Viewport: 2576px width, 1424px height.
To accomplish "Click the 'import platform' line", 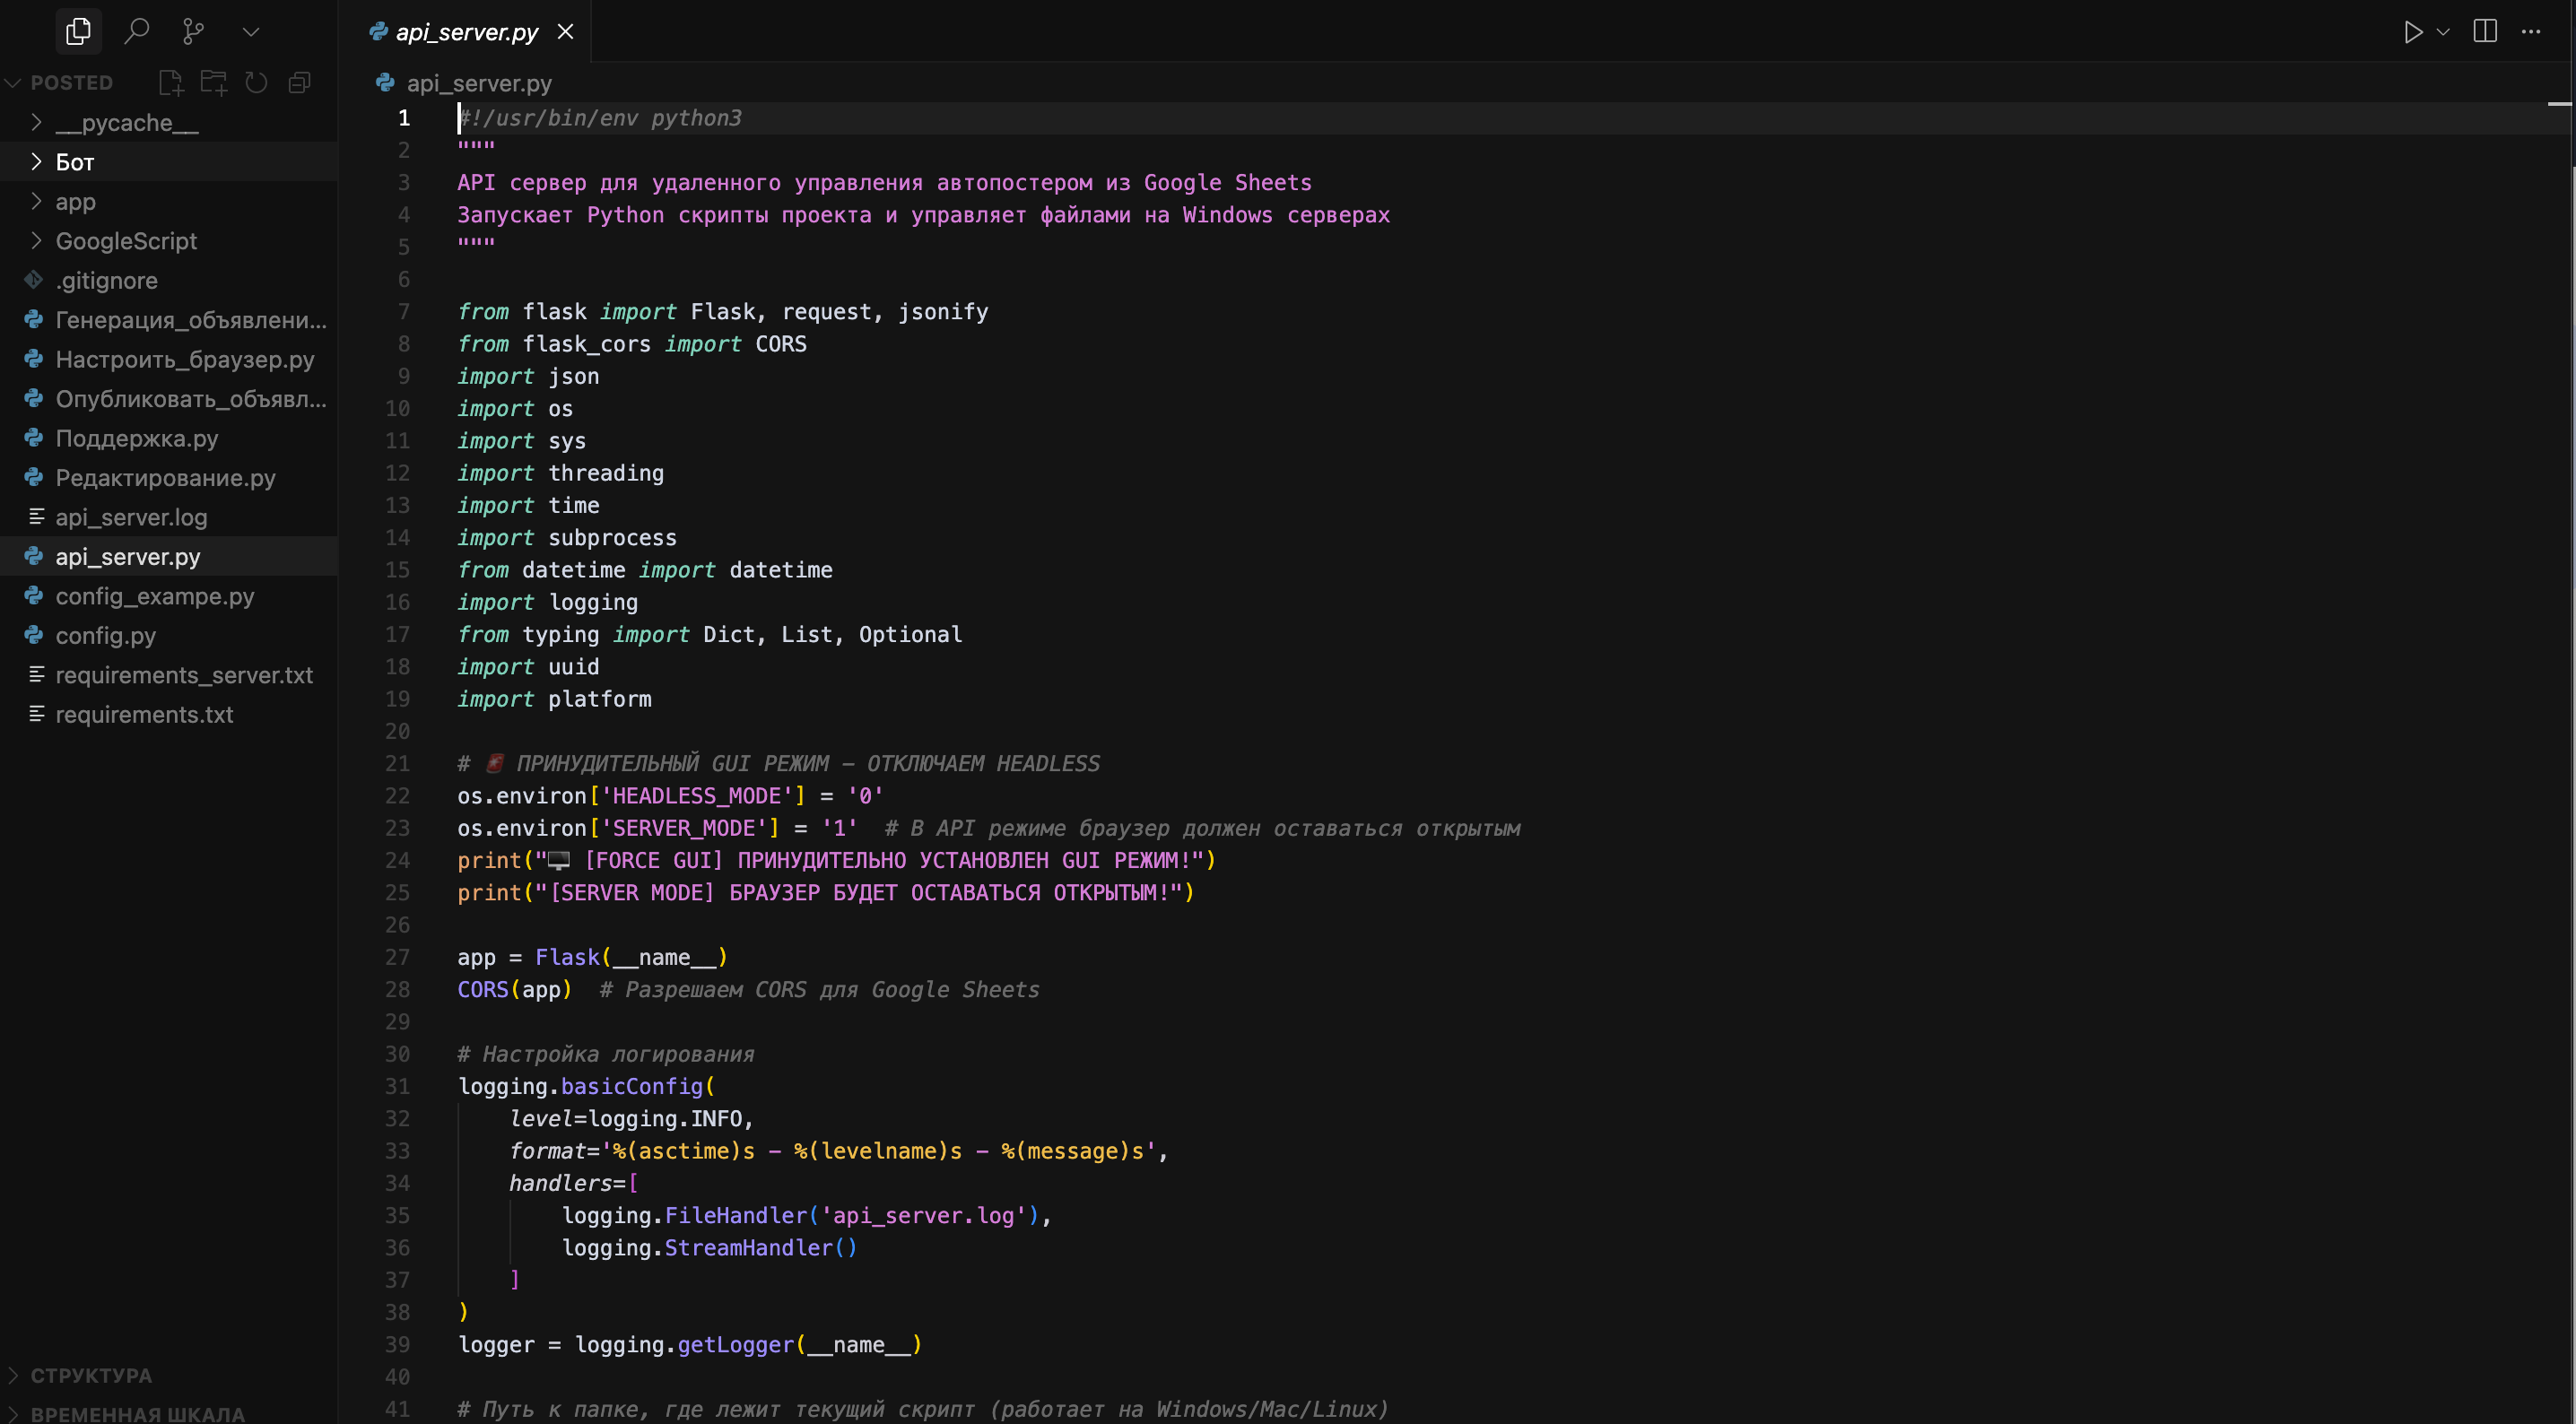I will tap(554, 699).
